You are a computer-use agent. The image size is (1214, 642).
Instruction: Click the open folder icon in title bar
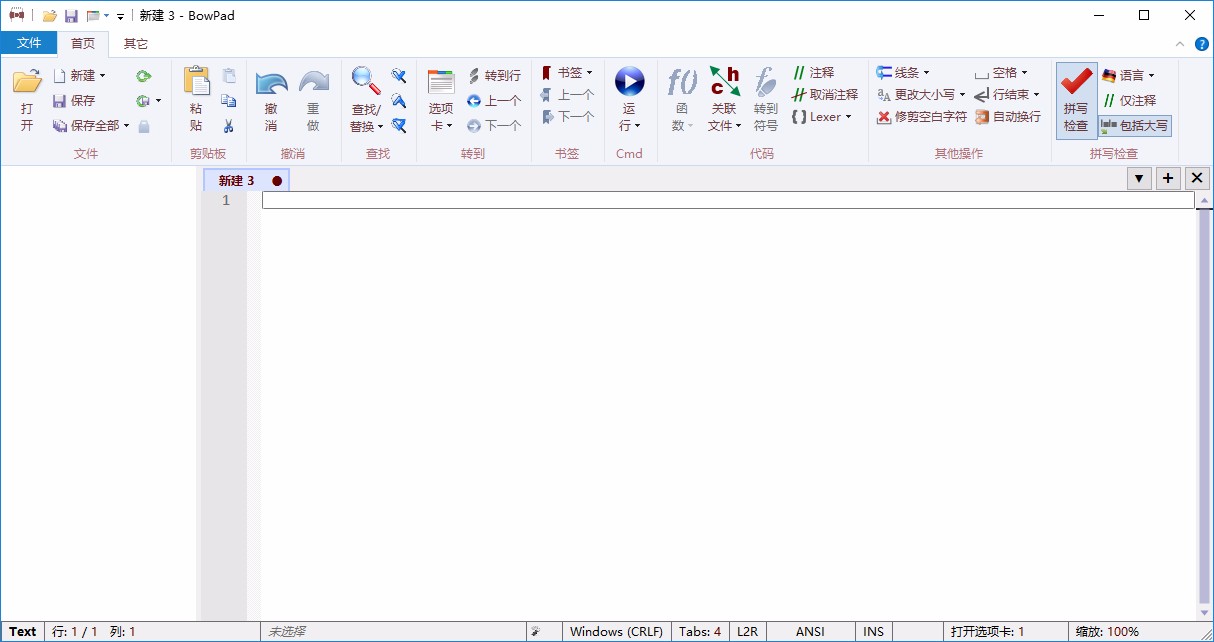tap(49, 16)
